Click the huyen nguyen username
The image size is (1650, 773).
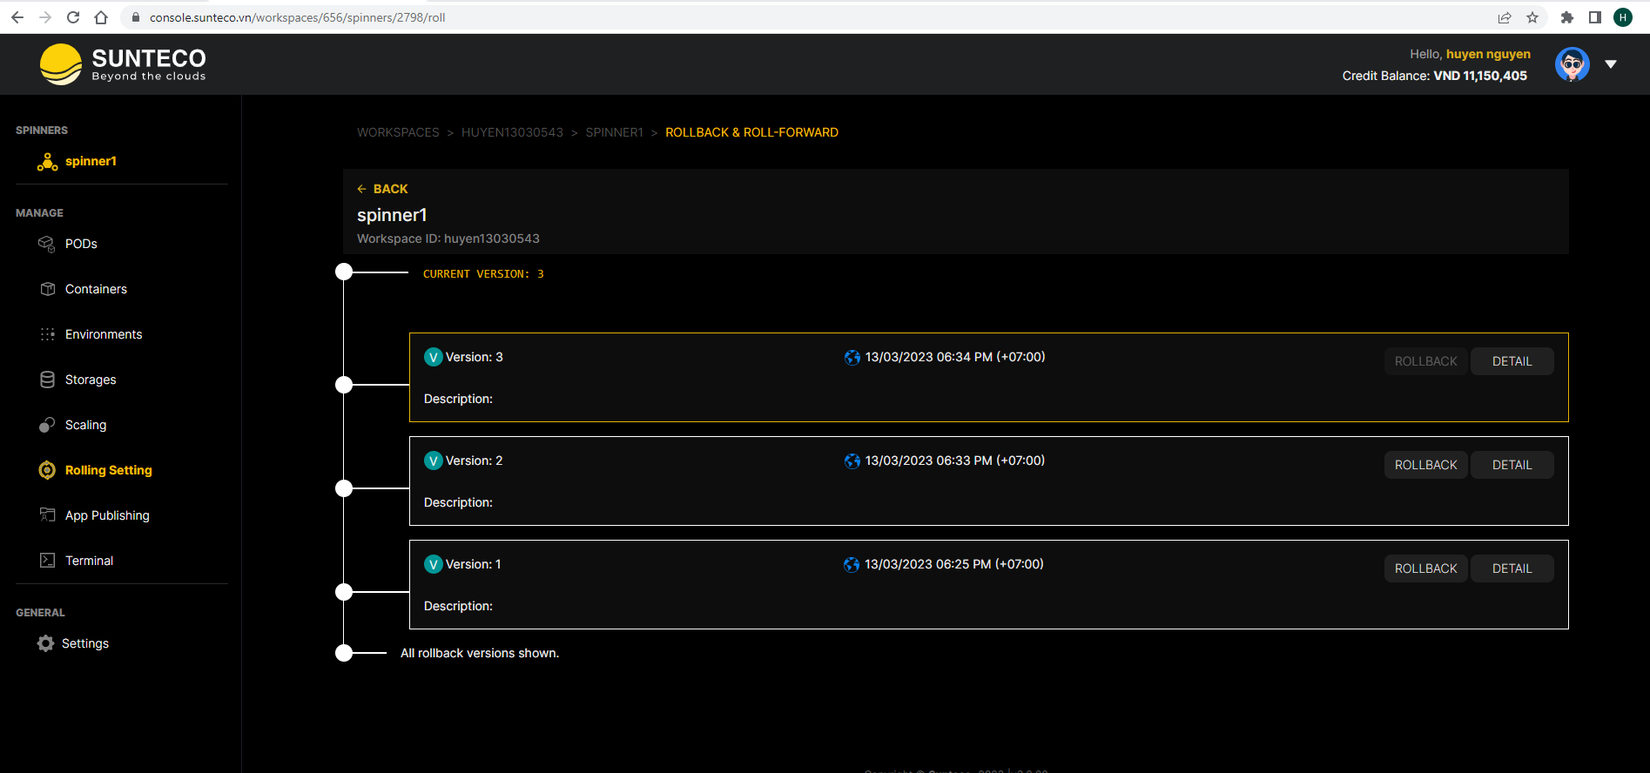1488,54
